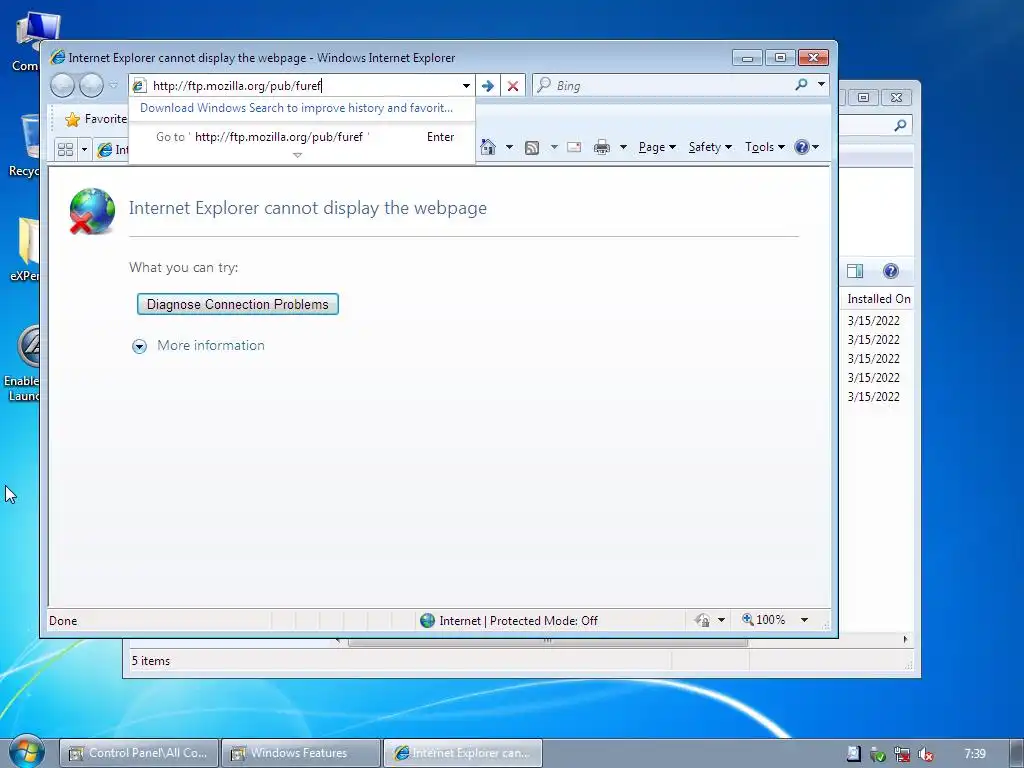1024x768 pixels.
Task: Click the RSS Feeds icon
Action: point(532,148)
